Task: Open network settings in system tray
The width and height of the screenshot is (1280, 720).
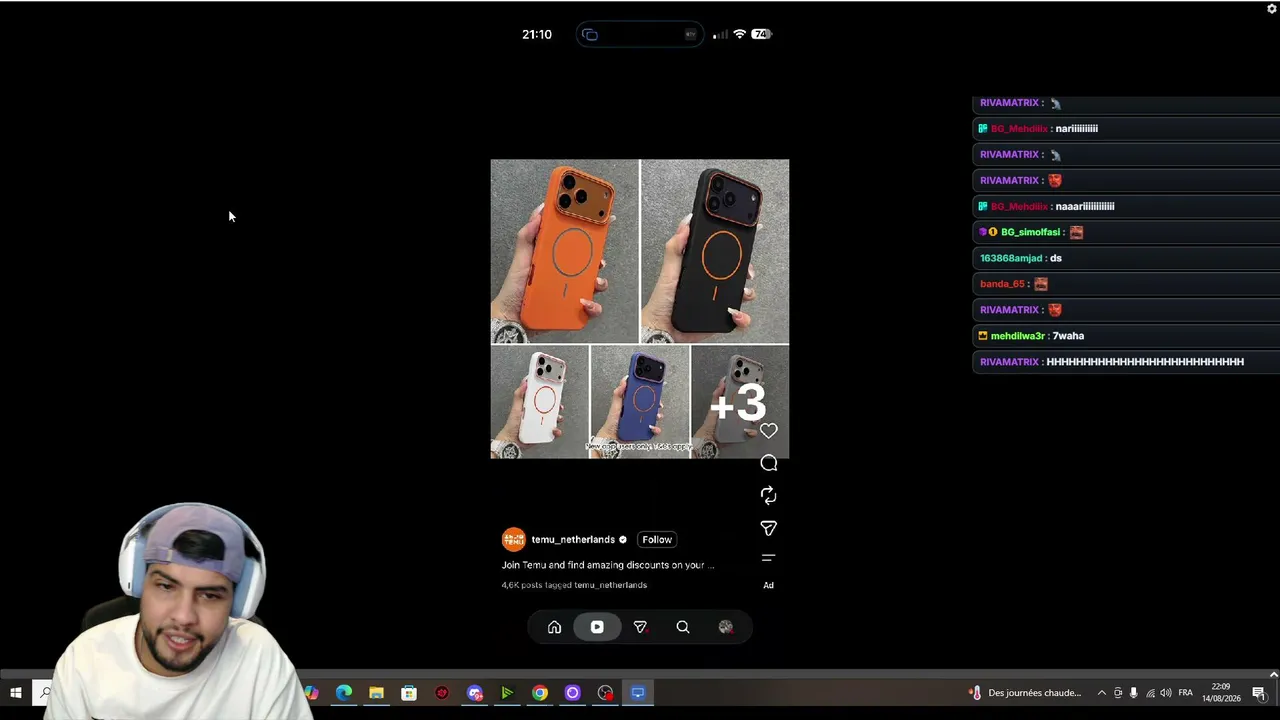Action: coord(1150,693)
